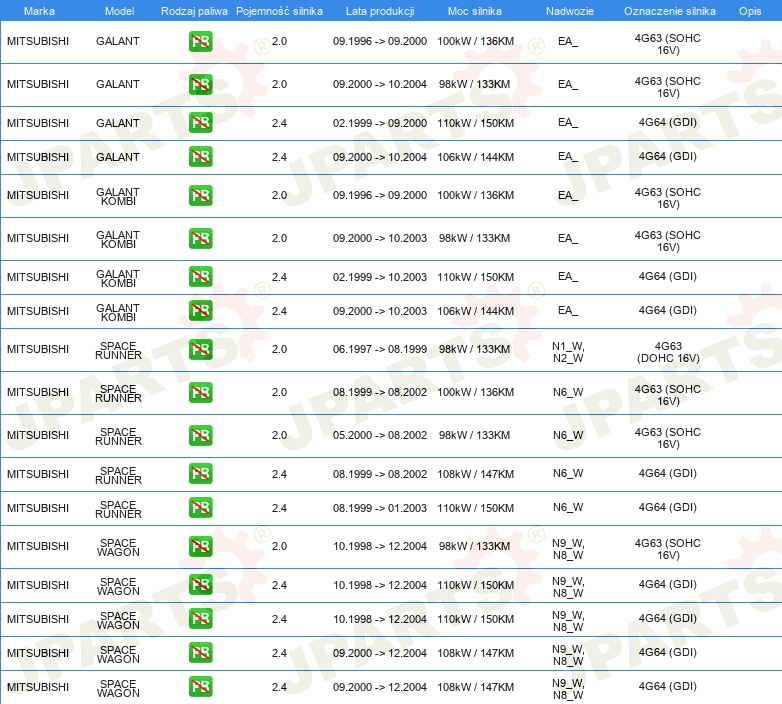
Task: Select the date range 05.2000 -> 08.2002
Action: pos(380,435)
